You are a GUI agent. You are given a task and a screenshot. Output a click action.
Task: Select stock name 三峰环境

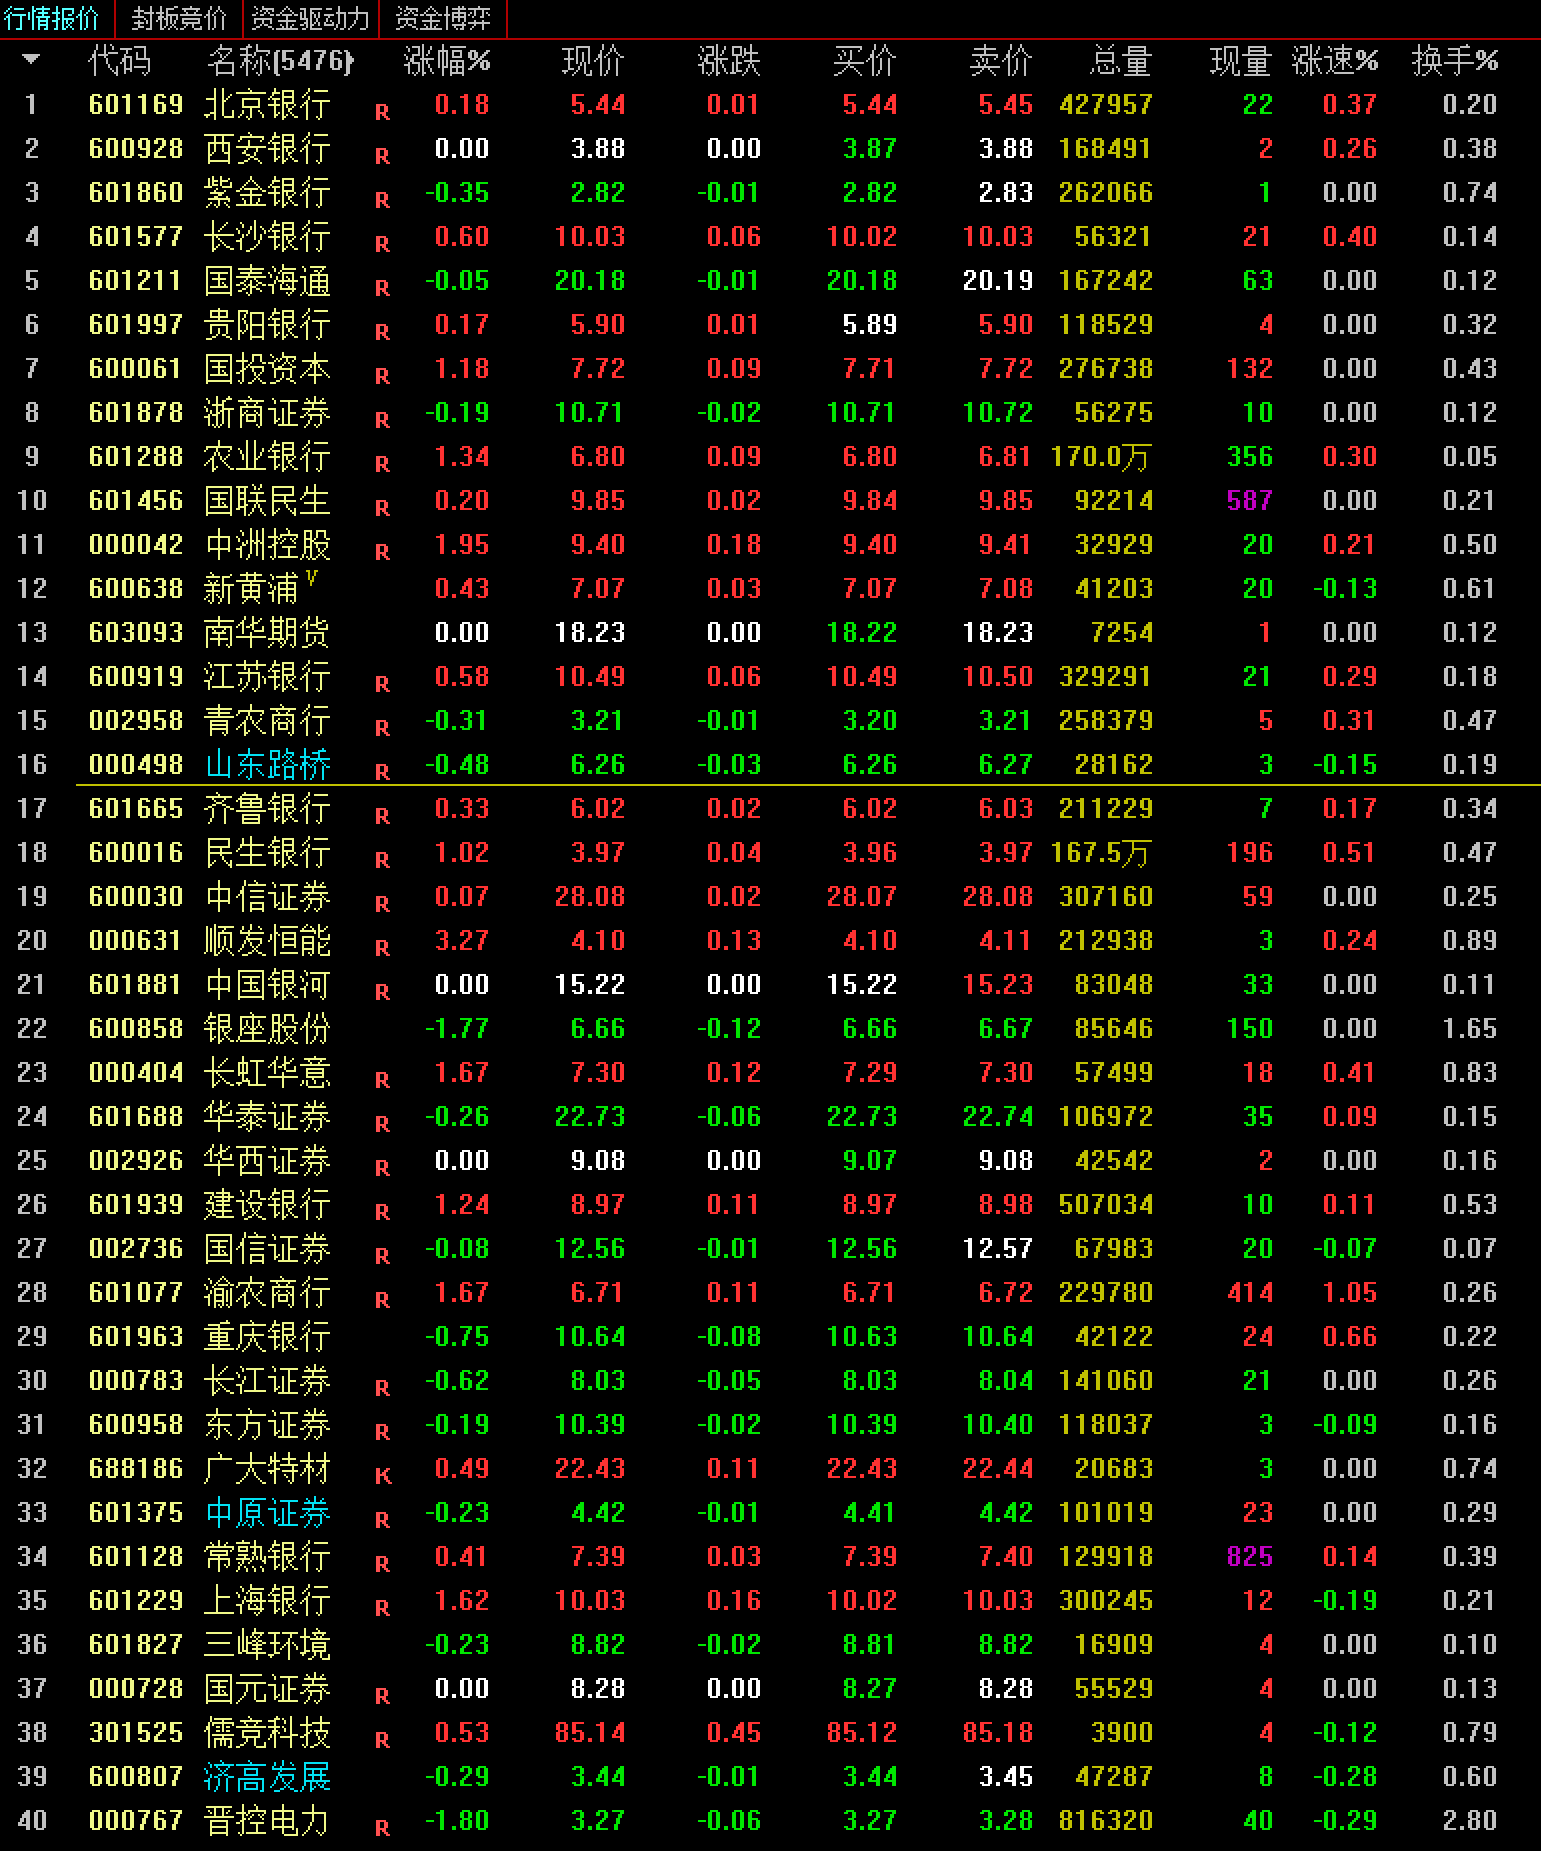pos(267,1645)
